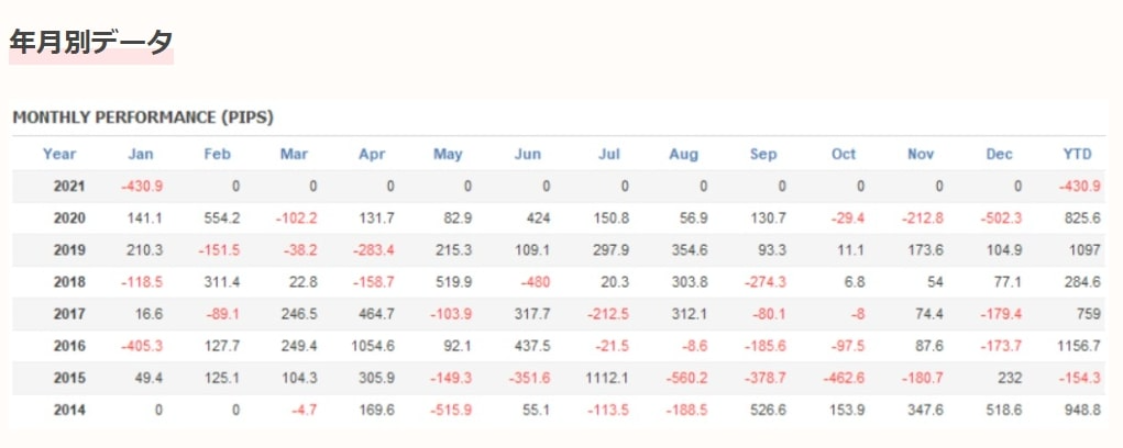
Task: Click the 2019 year row label
Action: [x=70, y=250]
